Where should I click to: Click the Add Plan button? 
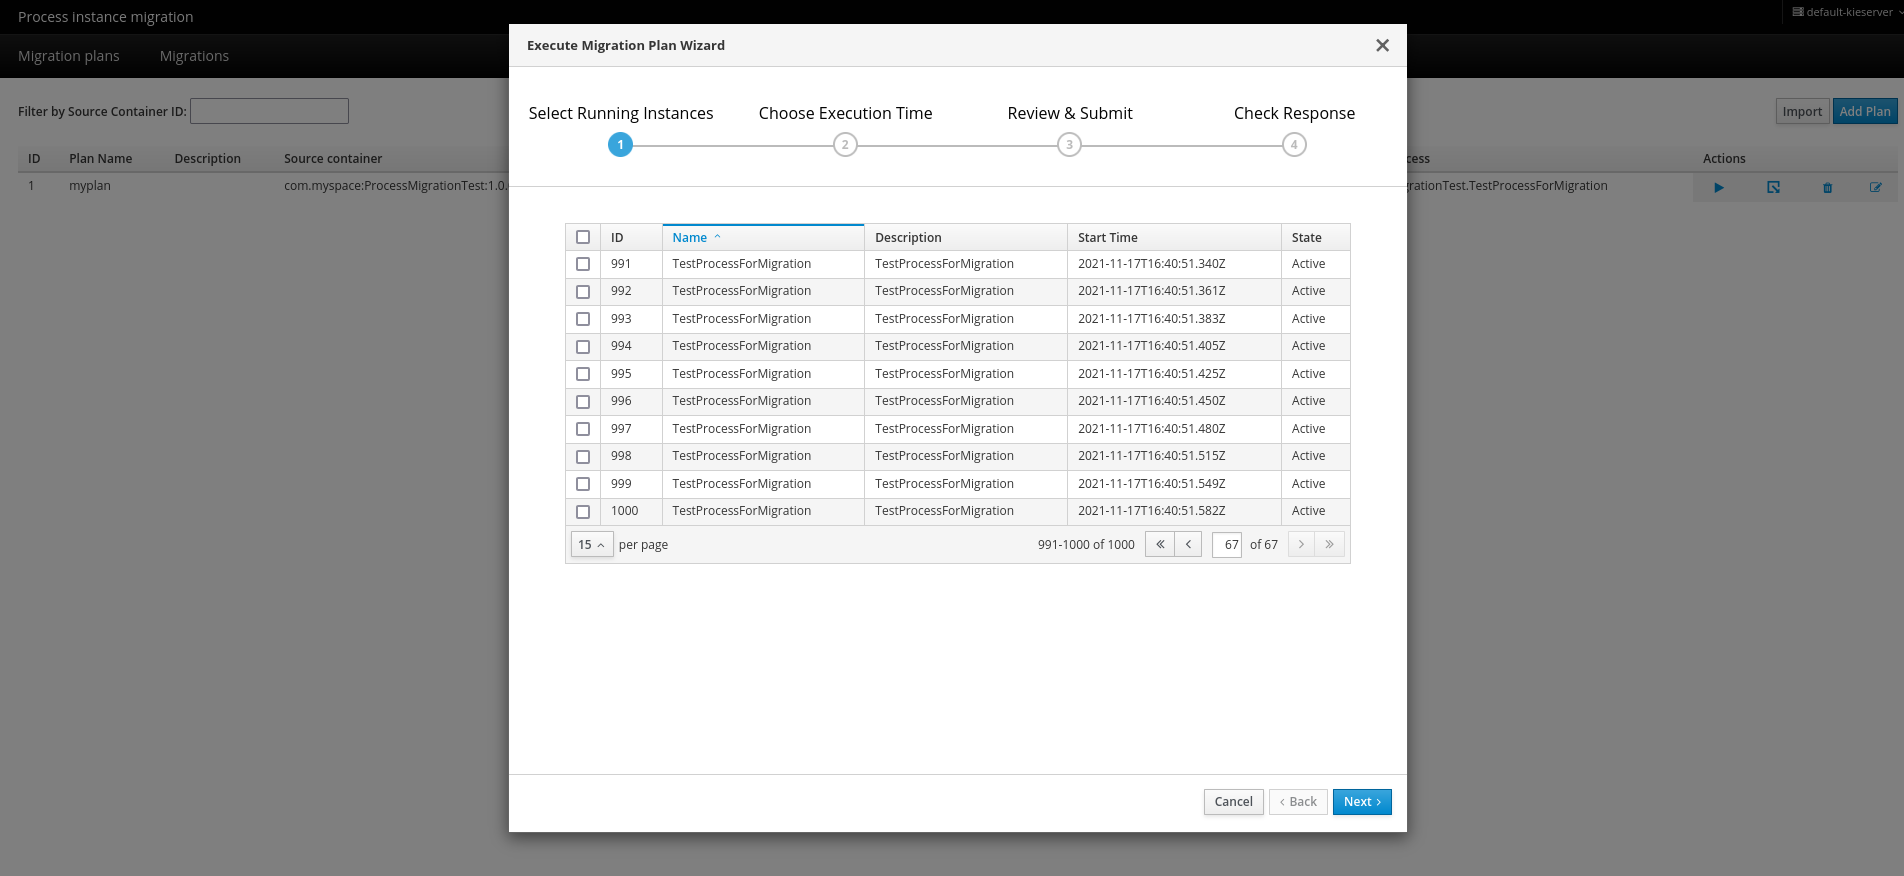pos(1865,111)
